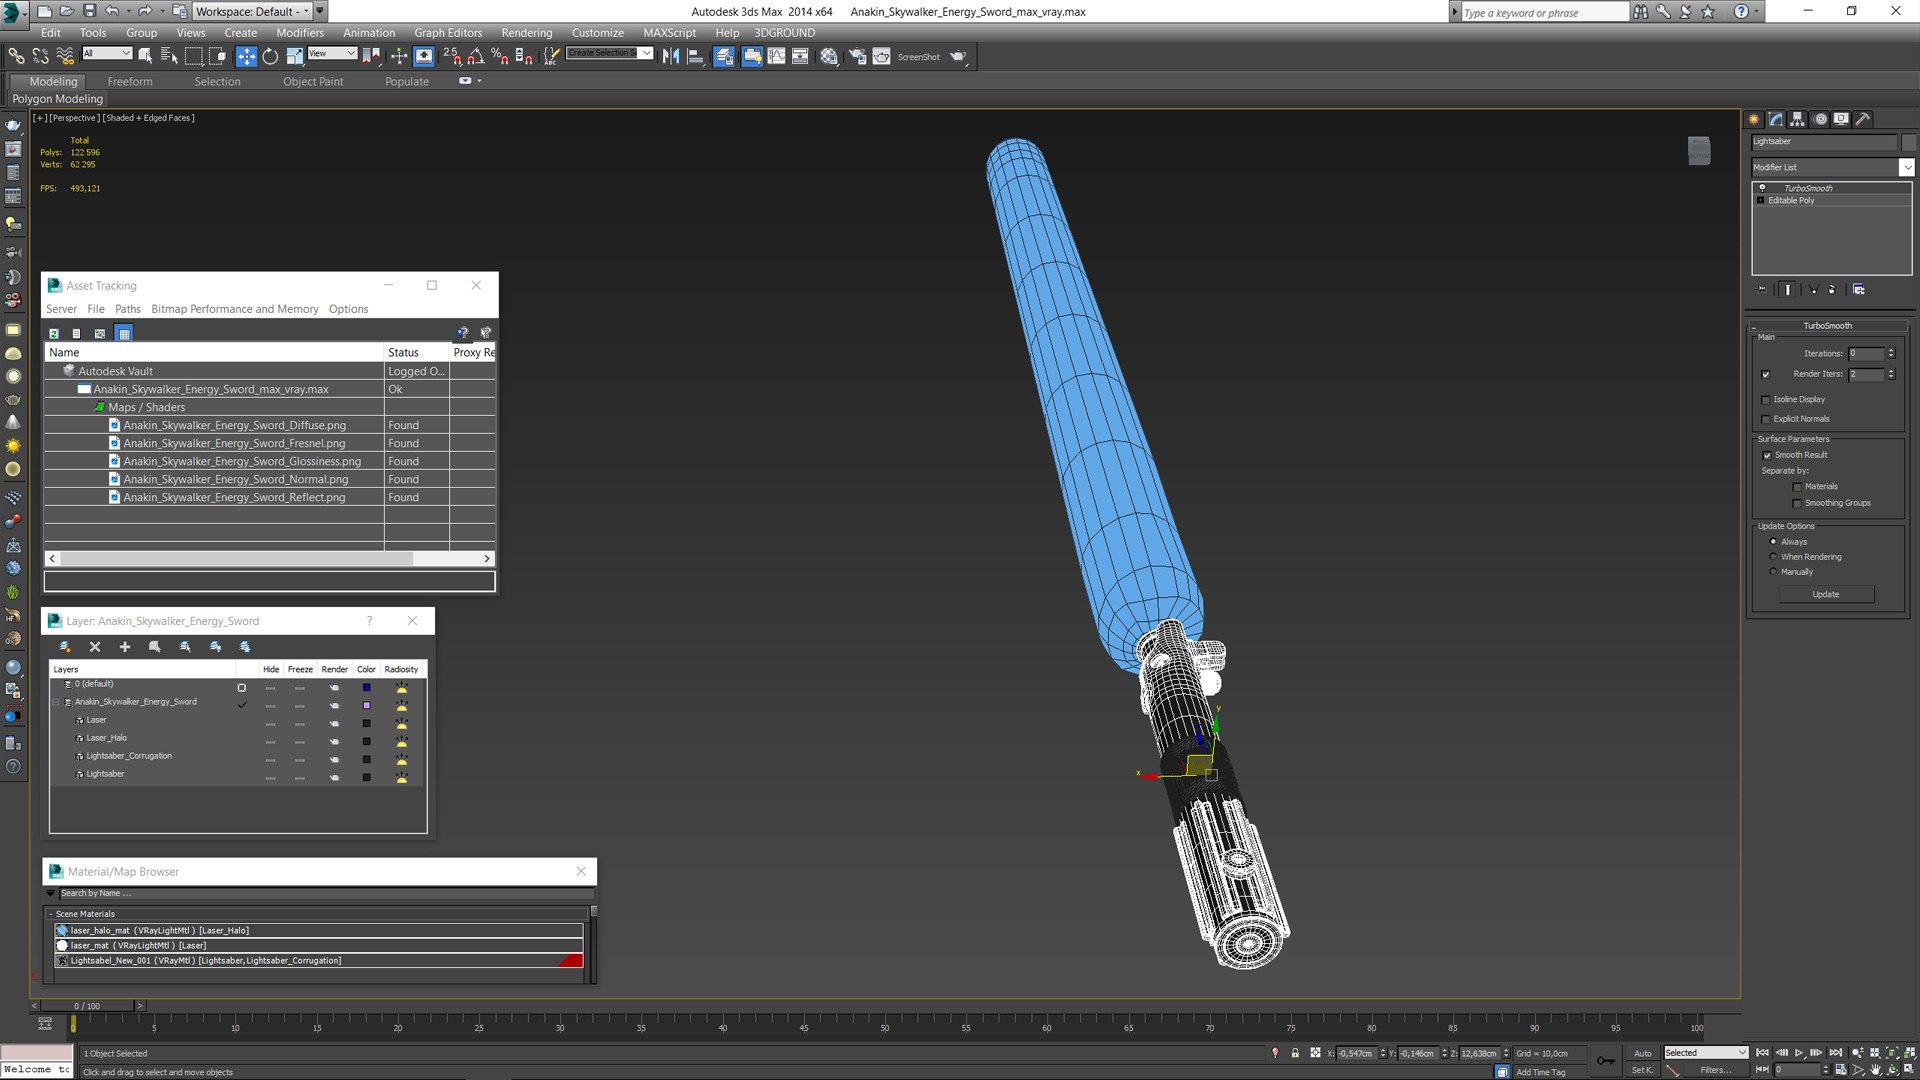The image size is (1920, 1080).
Task: Open the Material Editor from the toolbar
Action: 829,57
